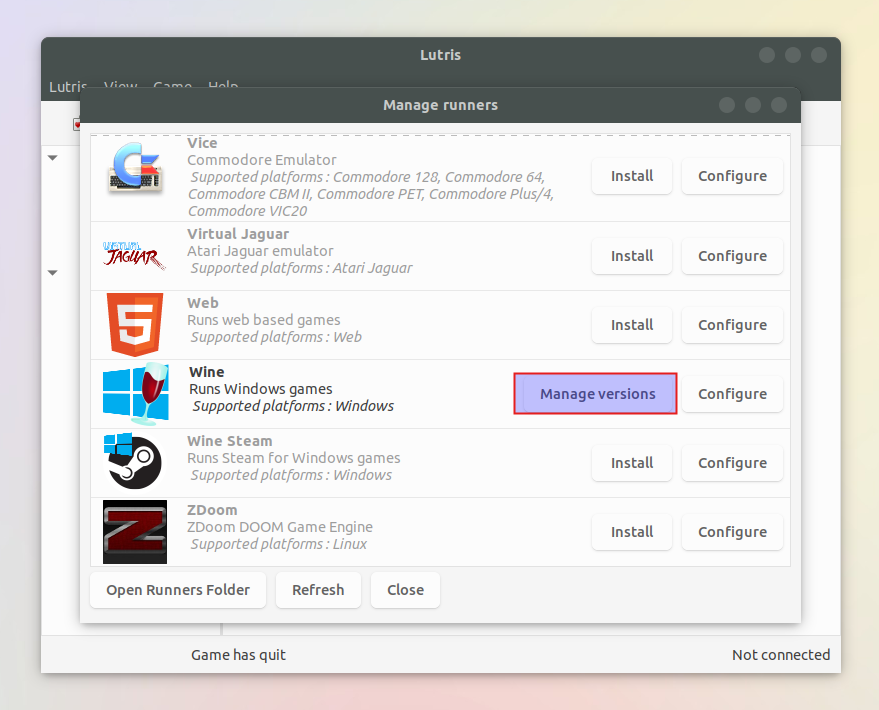Install the ZDoom runner

tap(631, 531)
